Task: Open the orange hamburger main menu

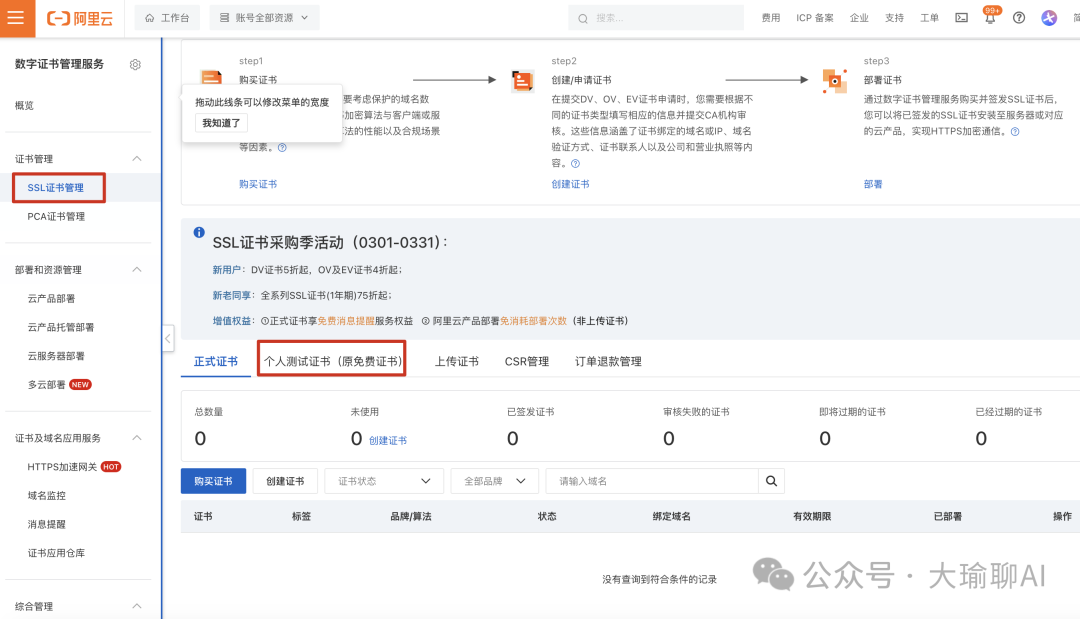Action: pyautogui.click(x=16, y=18)
